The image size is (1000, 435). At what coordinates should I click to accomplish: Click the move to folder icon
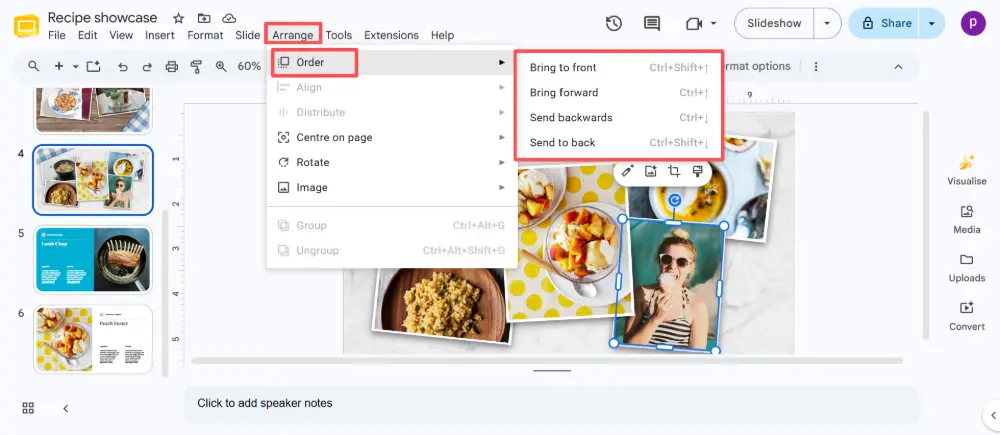[x=203, y=18]
